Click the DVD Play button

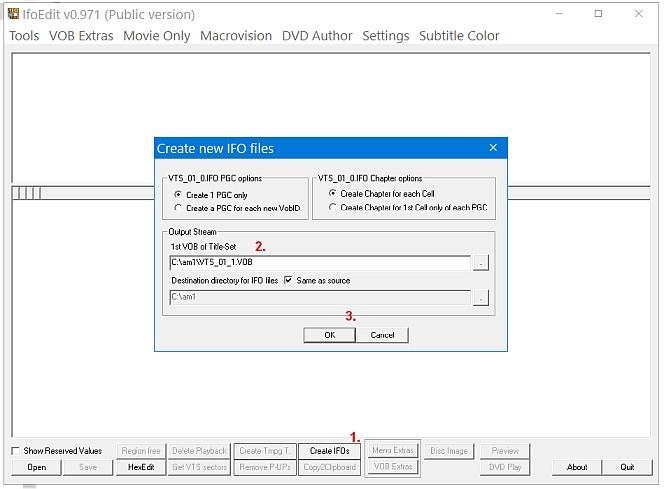click(x=505, y=467)
